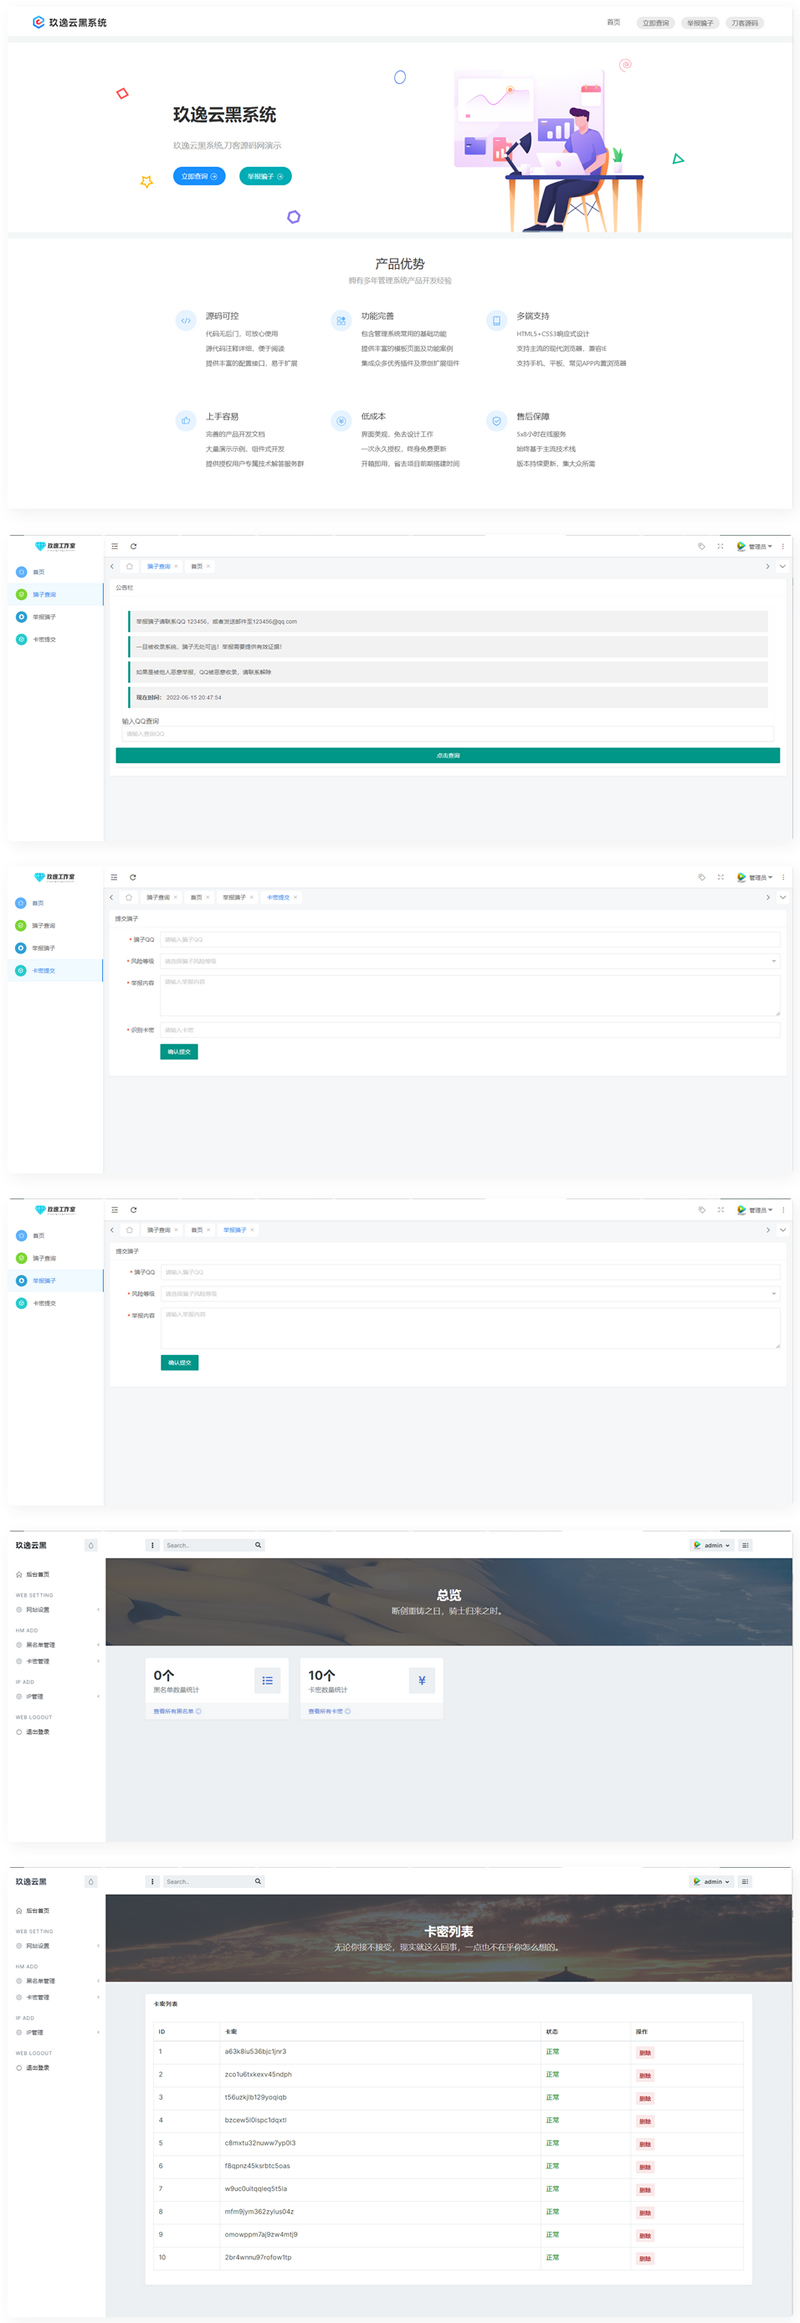Open 风险等级 dropdown above the 识别卡密 field
The height and width of the screenshot is (2323, 800).
click(469, 961)
